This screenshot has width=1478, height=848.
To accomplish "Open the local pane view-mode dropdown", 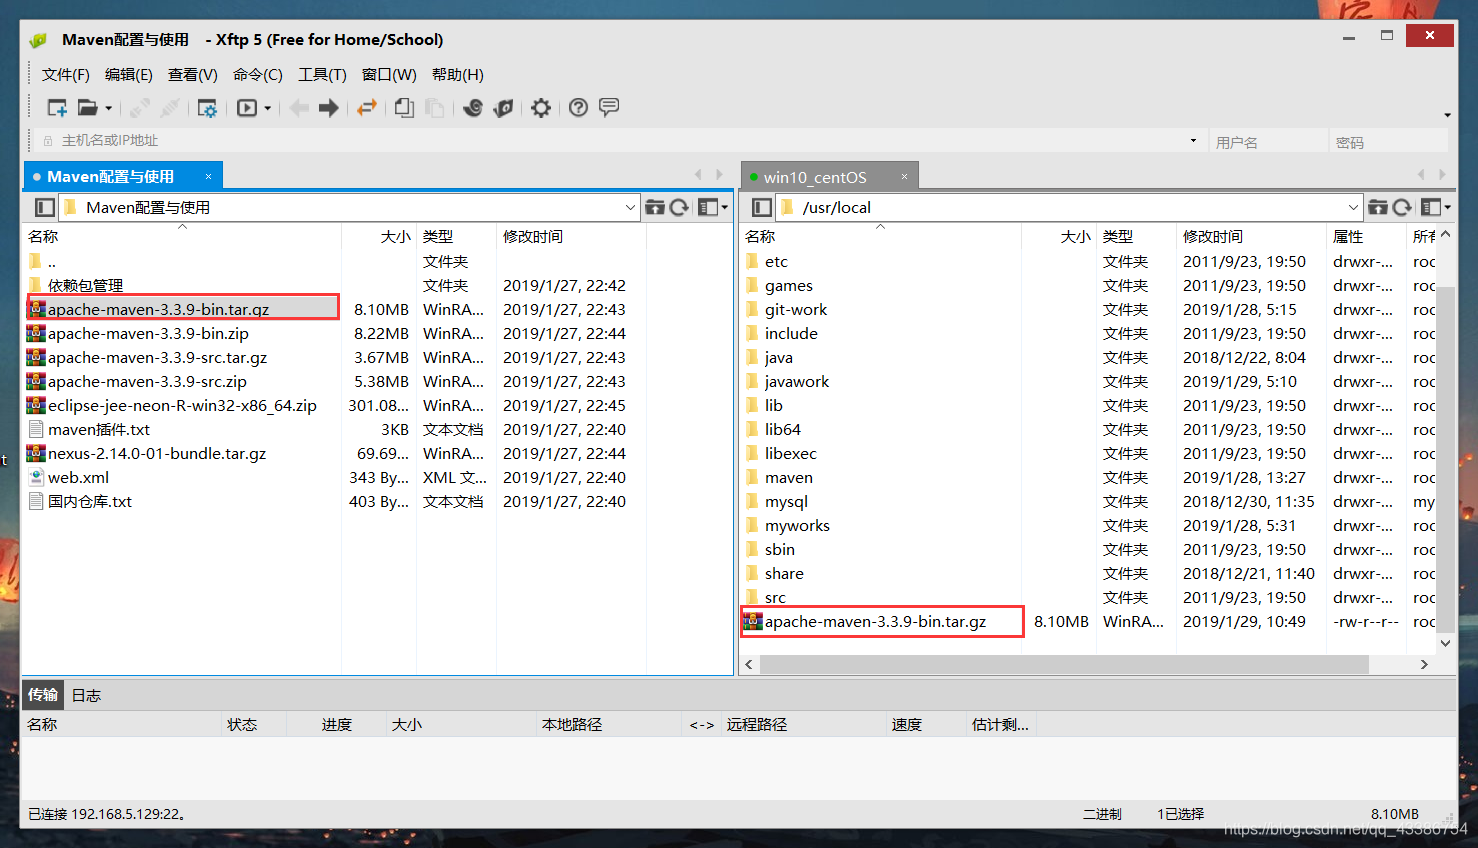I will 724,207.
